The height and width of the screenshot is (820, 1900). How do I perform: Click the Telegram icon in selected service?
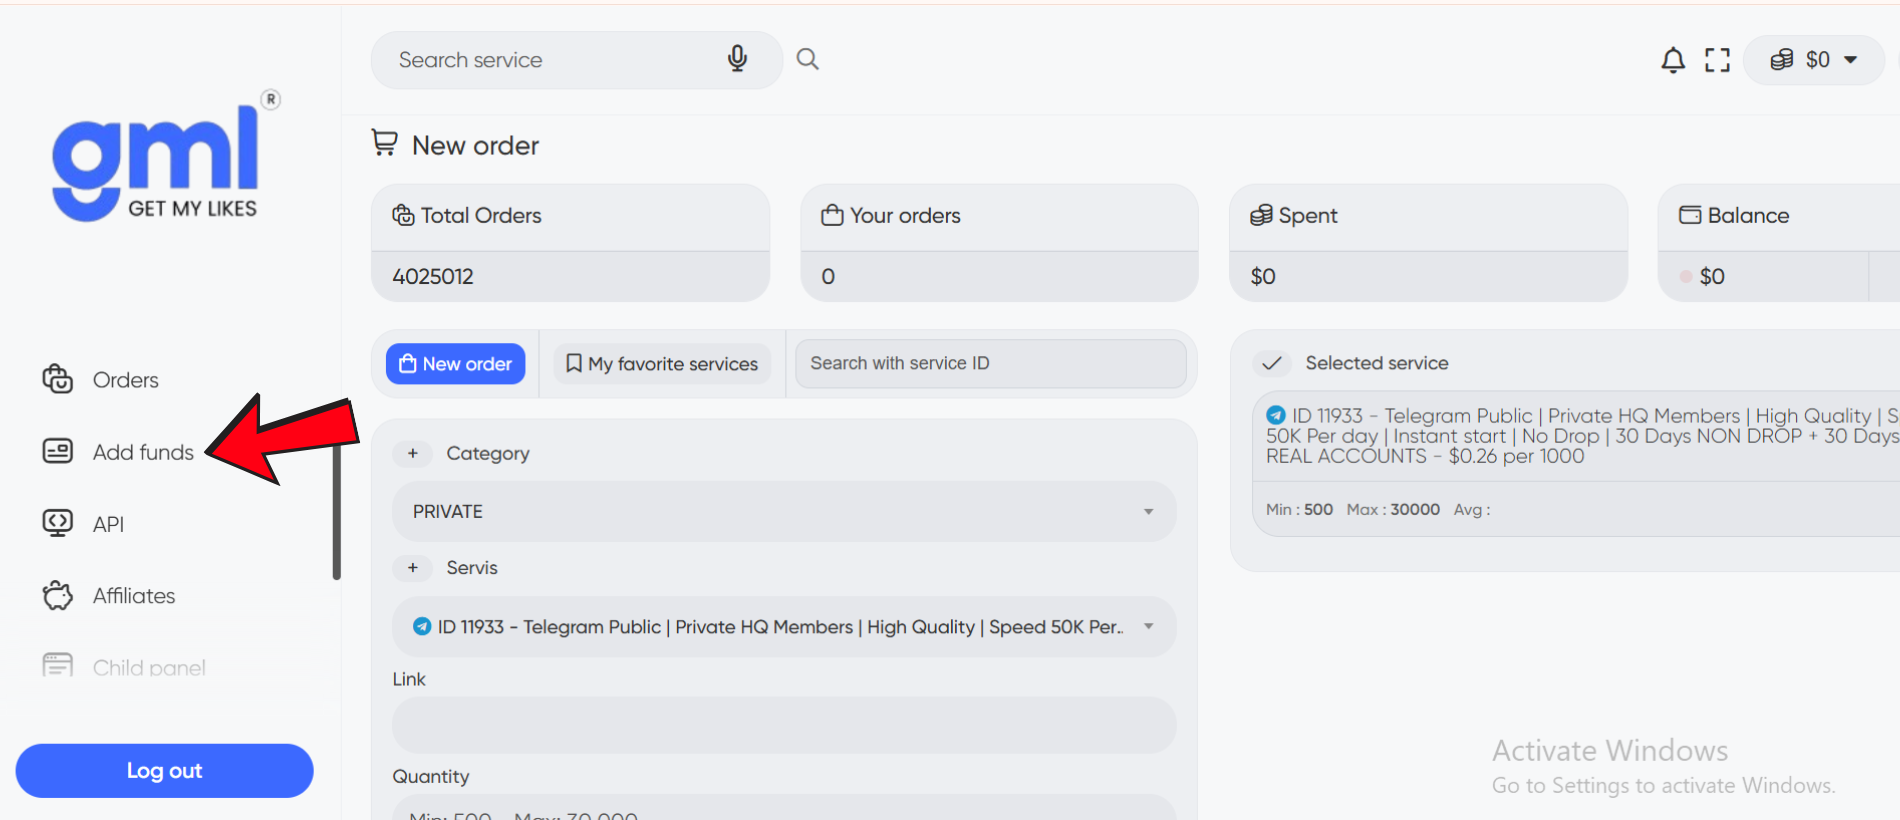point(1276,414)
